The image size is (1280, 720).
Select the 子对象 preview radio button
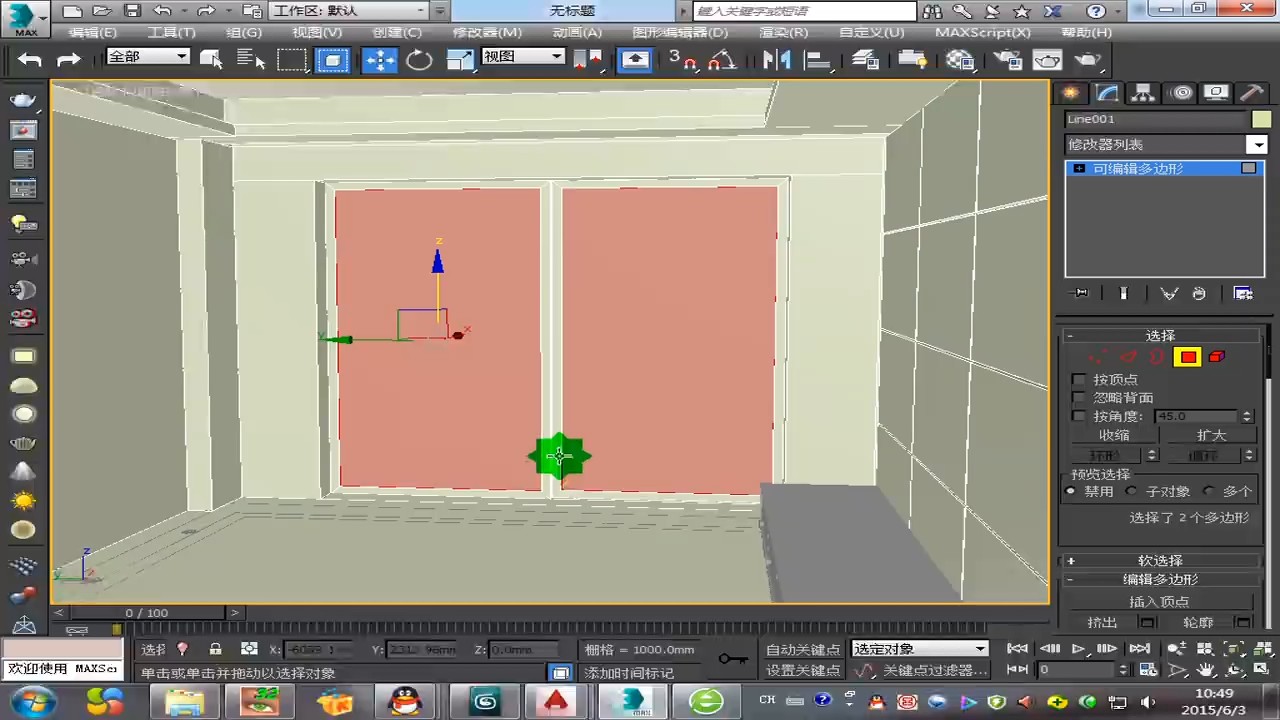tap(1132, 491)
